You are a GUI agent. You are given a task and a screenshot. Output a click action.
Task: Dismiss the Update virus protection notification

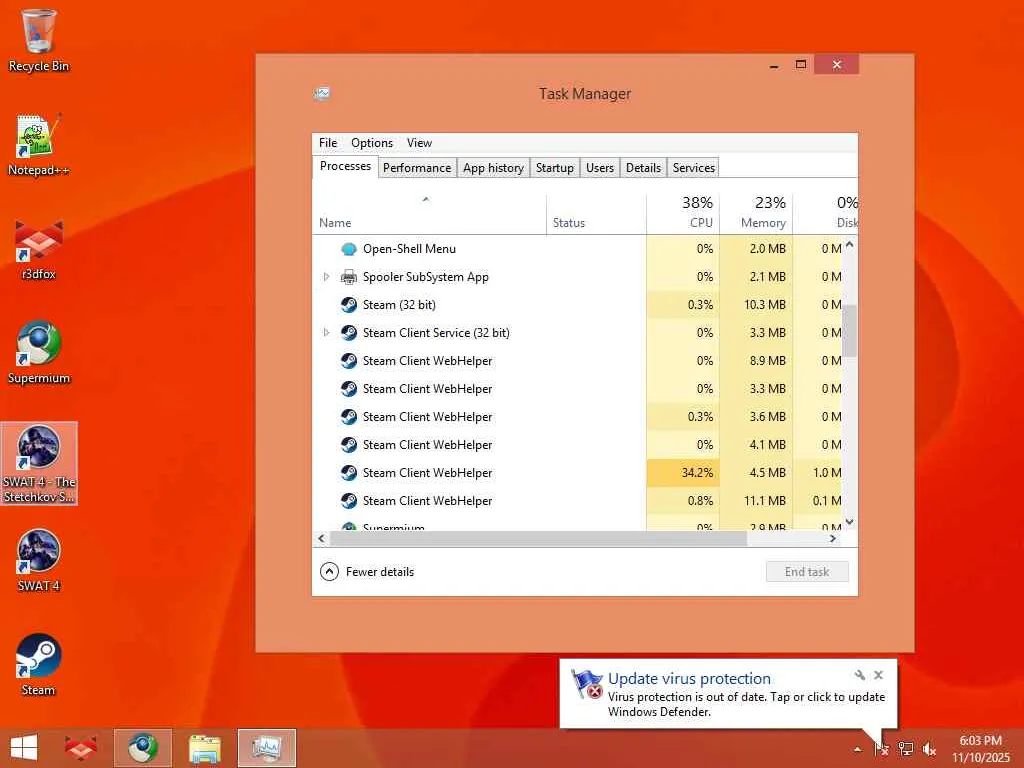click(x=878, y=675)
